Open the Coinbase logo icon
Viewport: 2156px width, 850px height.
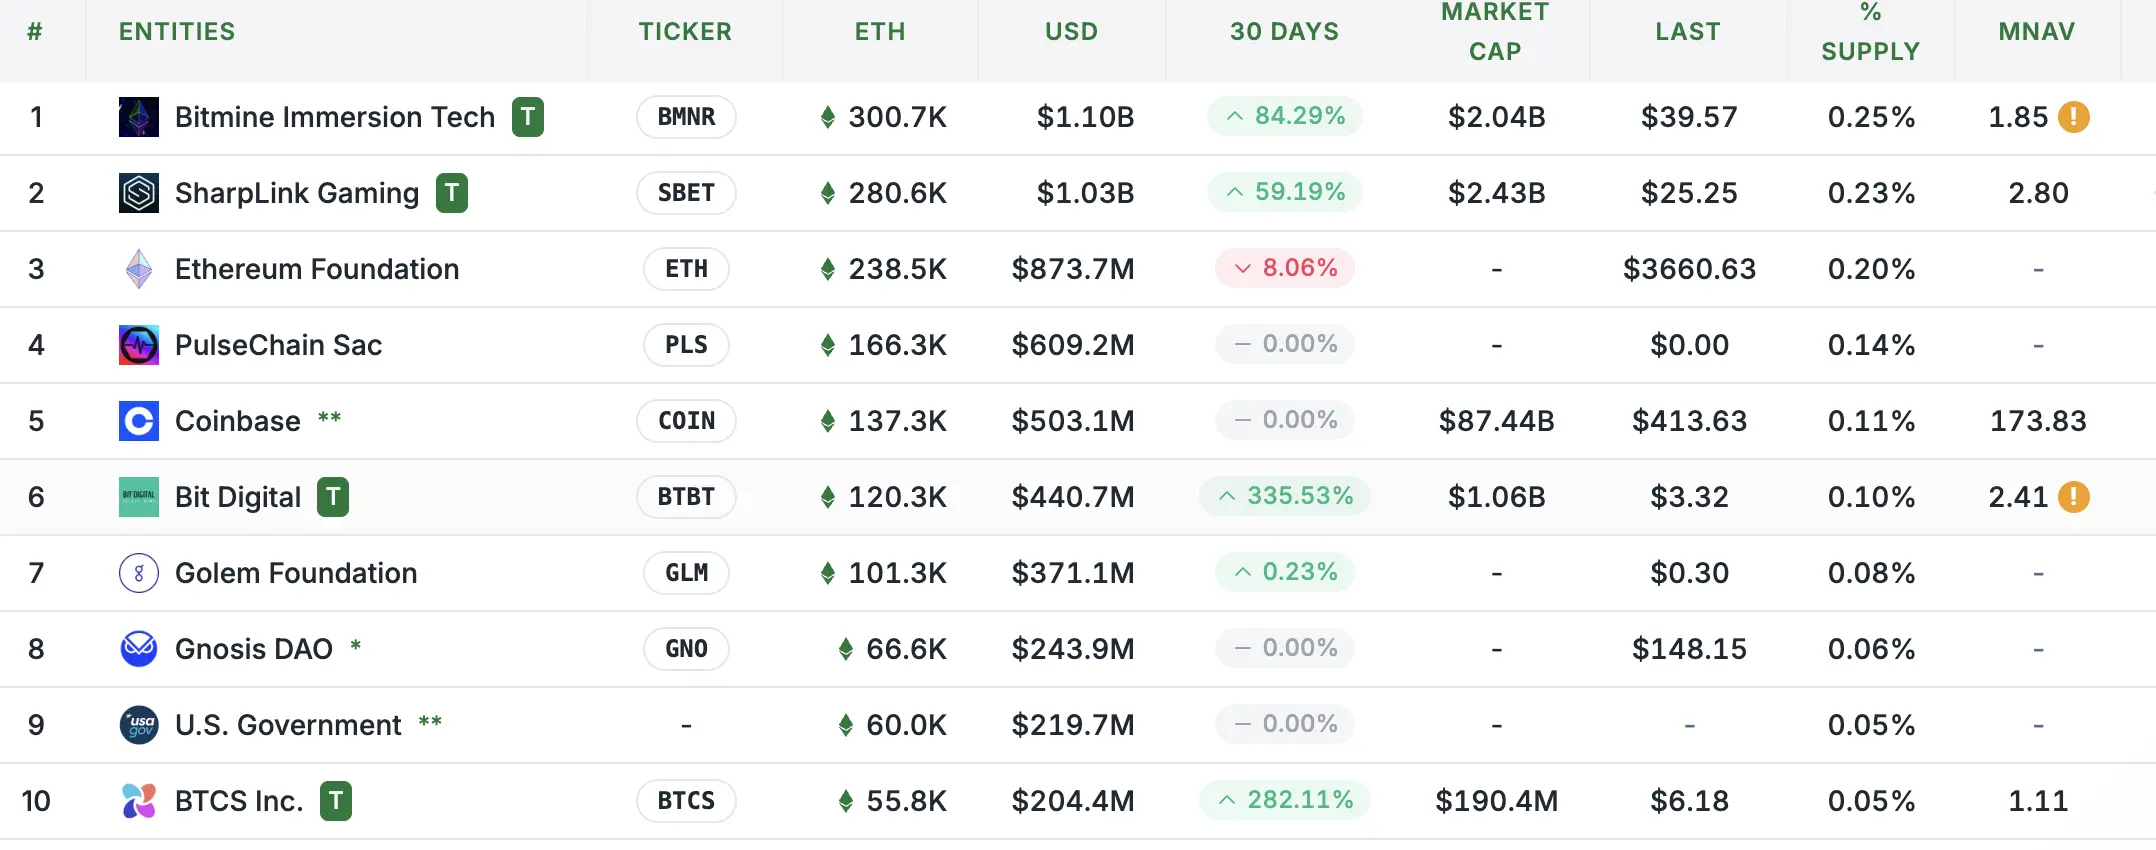[138, 421]
